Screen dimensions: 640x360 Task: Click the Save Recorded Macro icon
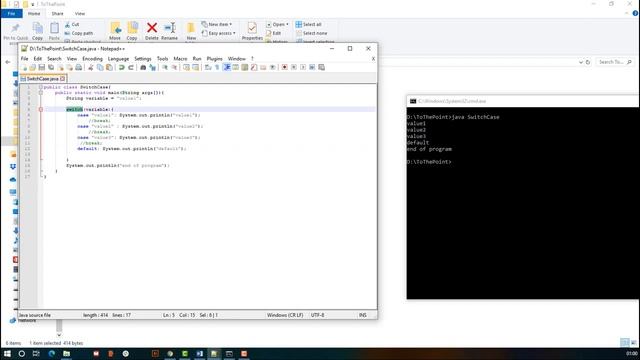(x=322, y=67)
